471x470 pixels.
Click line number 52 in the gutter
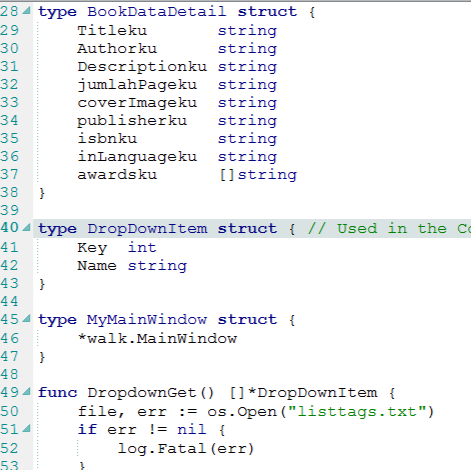pyautogui.click(x=9, y=448)
